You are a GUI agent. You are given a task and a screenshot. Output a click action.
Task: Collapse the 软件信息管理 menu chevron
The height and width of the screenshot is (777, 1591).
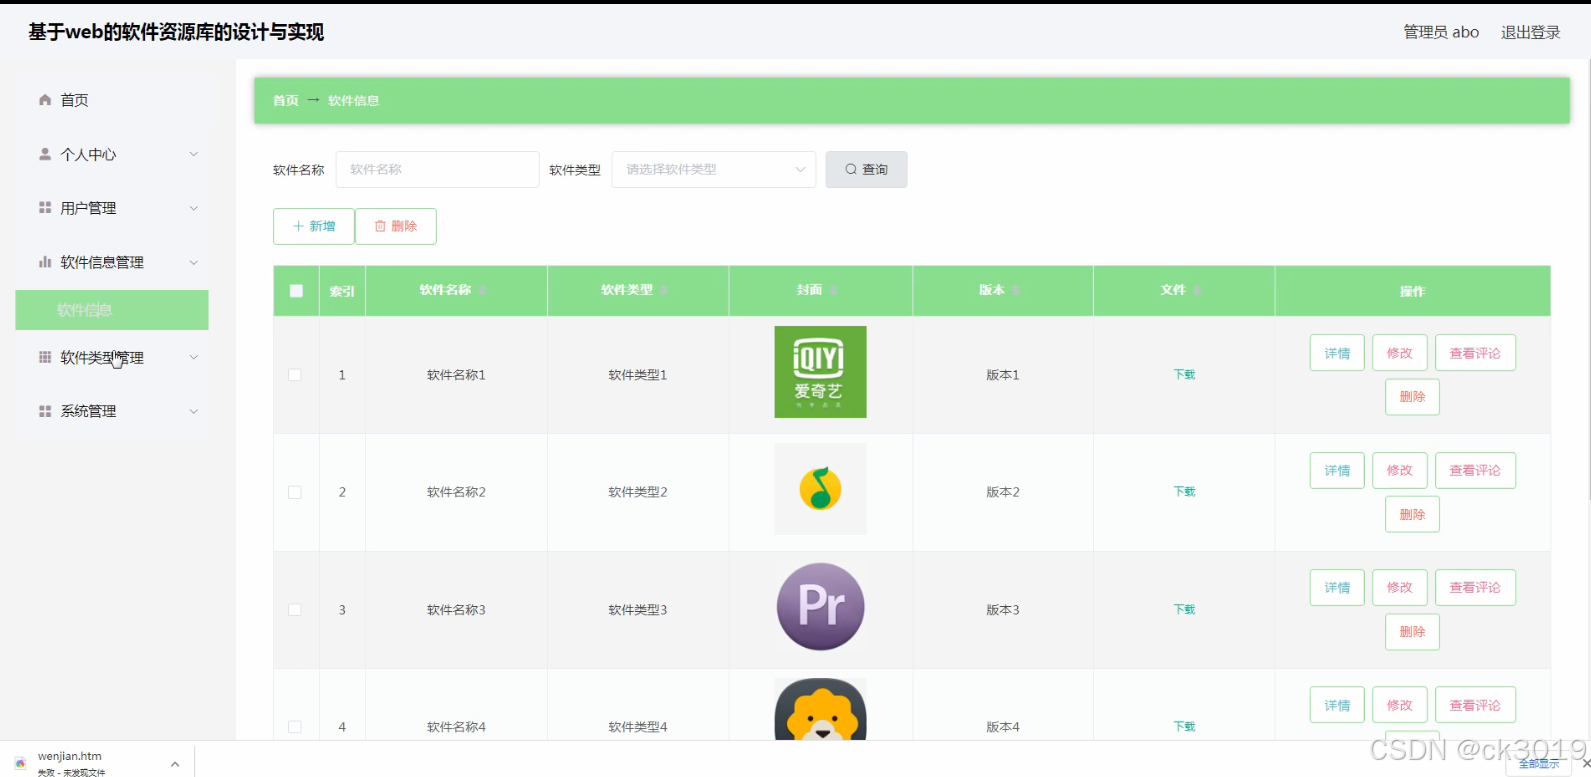194,262
